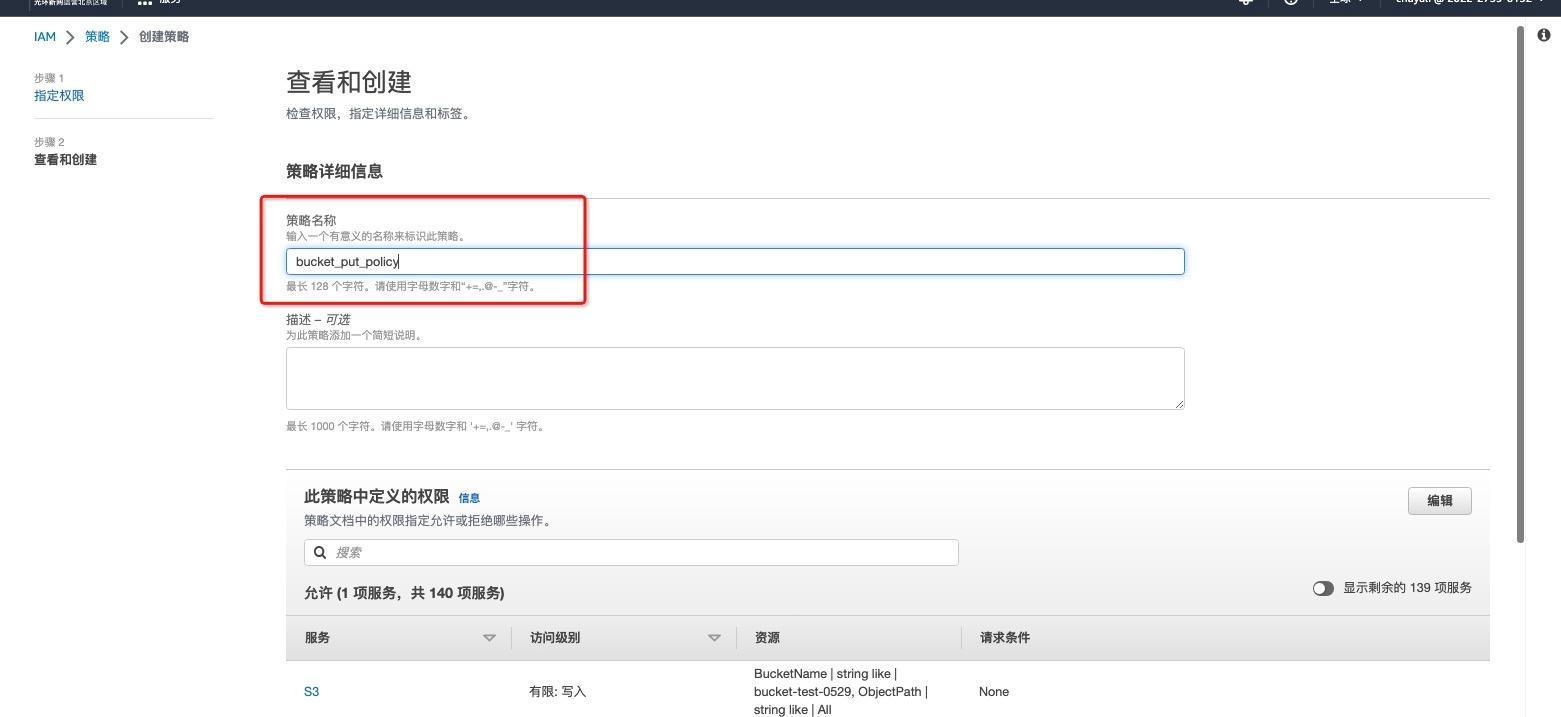Viewport: 1561px width, 717px height.
Task: Click the permissions 搜索 box
Action: (x=631, y=552)
